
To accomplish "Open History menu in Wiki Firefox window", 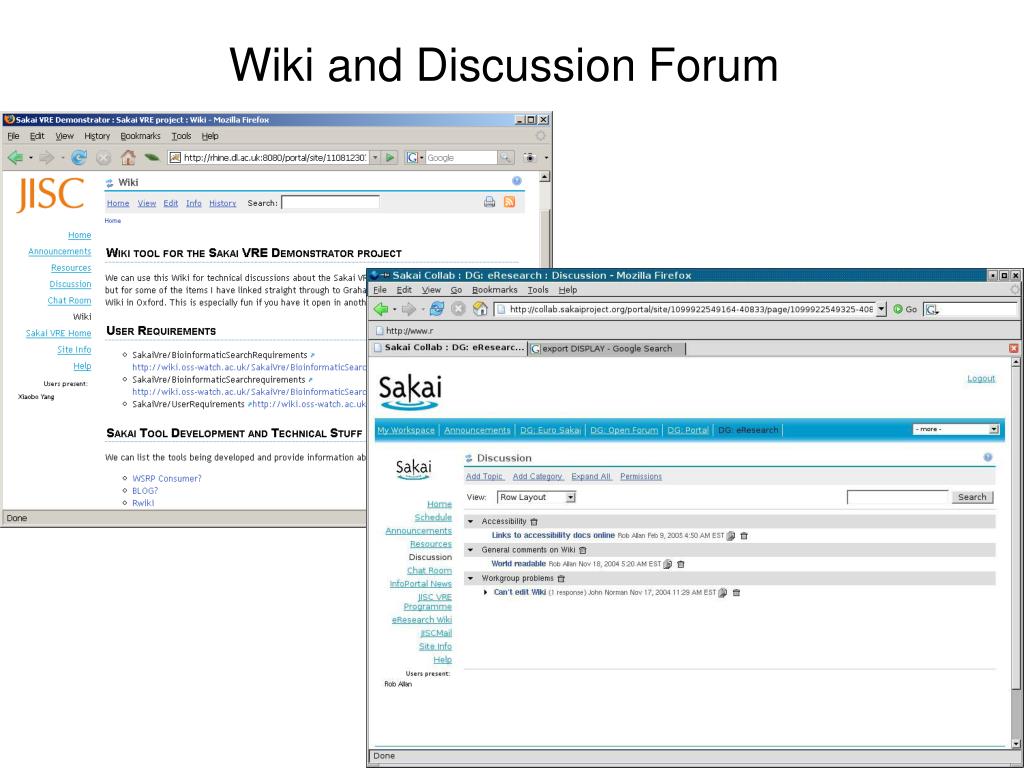I will point(97,136).
